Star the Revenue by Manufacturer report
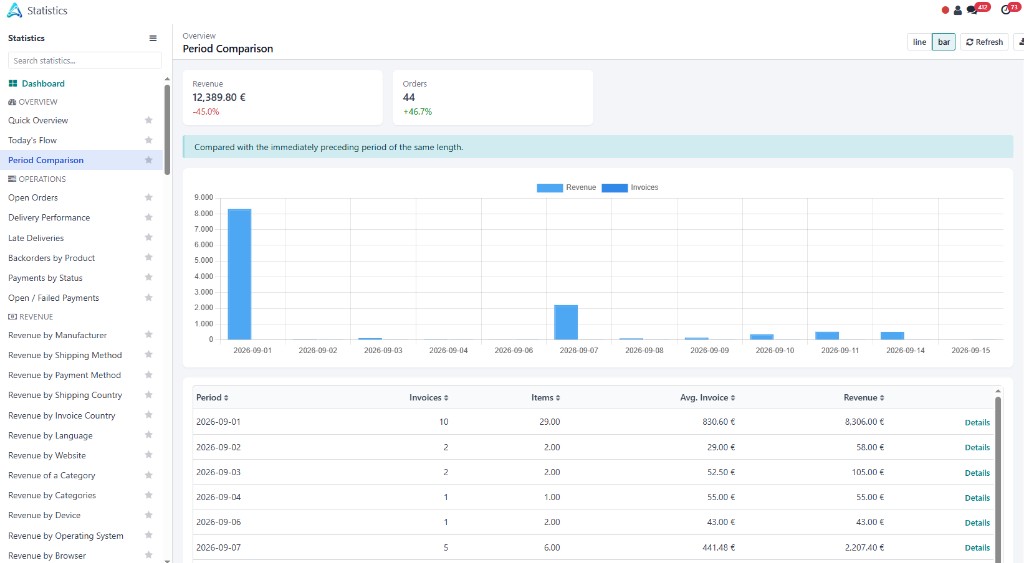Screen dimensions: 1024x563 pyautogui.click(x=148, y=335)
